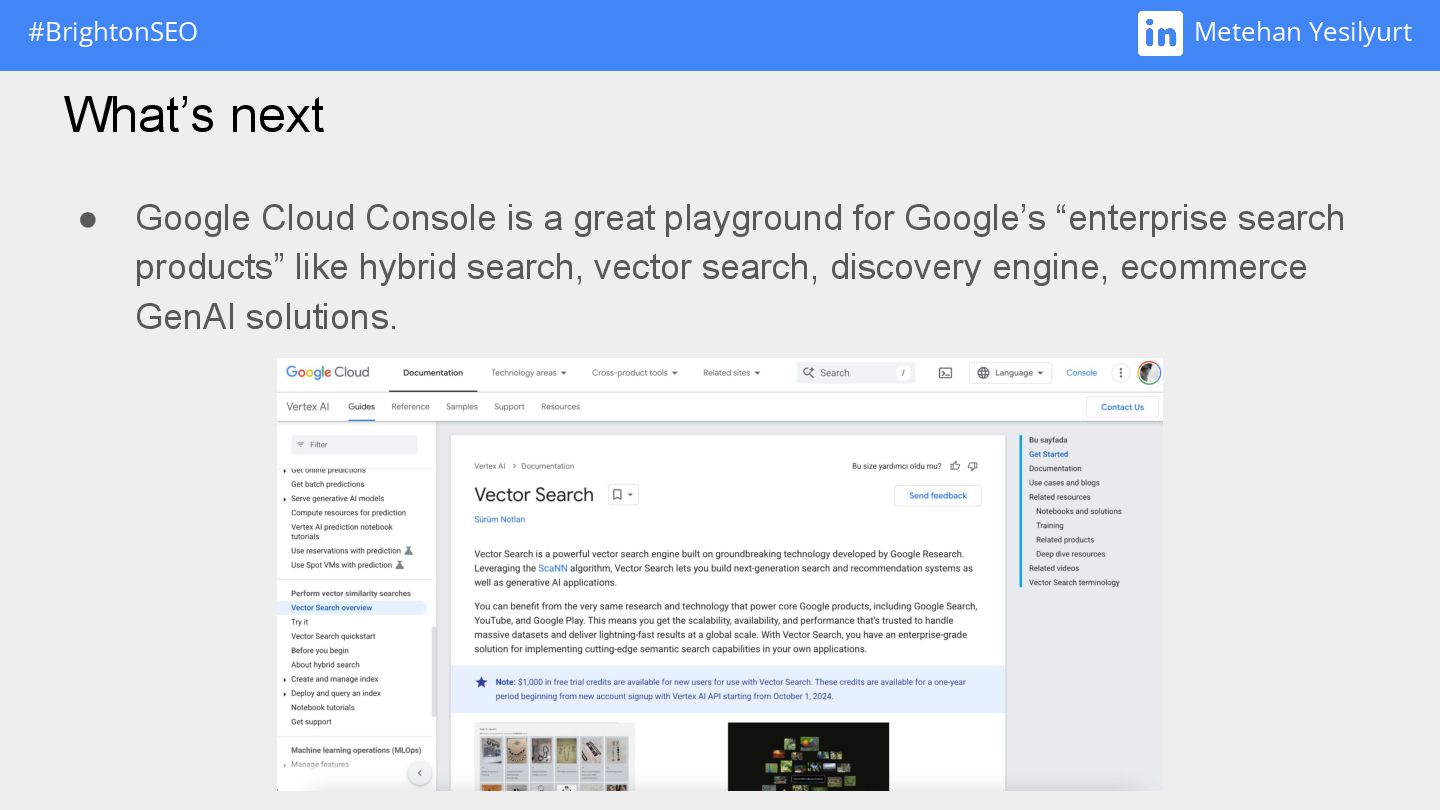Screen dimensions: 1440x810
Task: Open Compute resources for prediction
Action: coord(348,513)
